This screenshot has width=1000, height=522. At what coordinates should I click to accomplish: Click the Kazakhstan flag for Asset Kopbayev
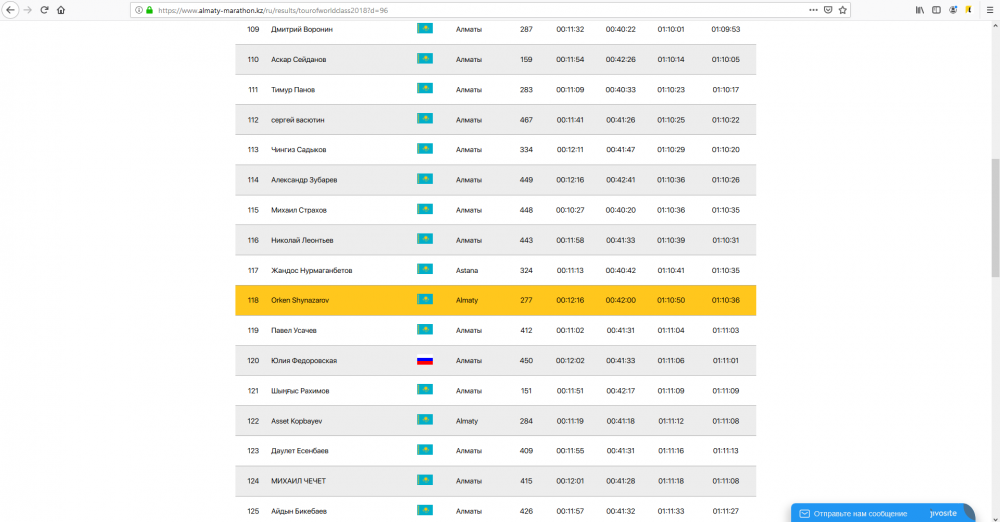click(x=424, y=421)
